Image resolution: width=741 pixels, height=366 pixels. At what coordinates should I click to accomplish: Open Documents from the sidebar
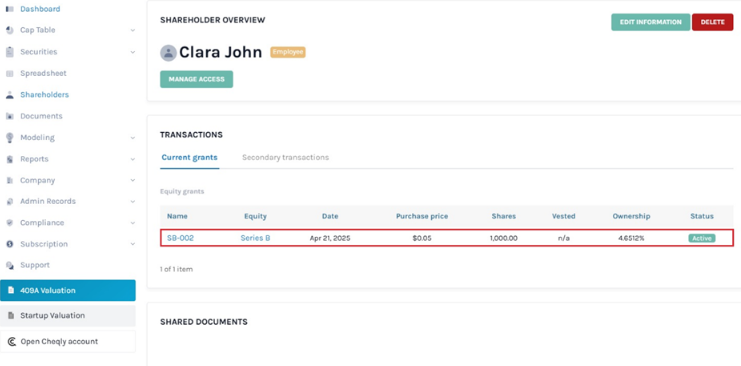(x=41, y=116)
